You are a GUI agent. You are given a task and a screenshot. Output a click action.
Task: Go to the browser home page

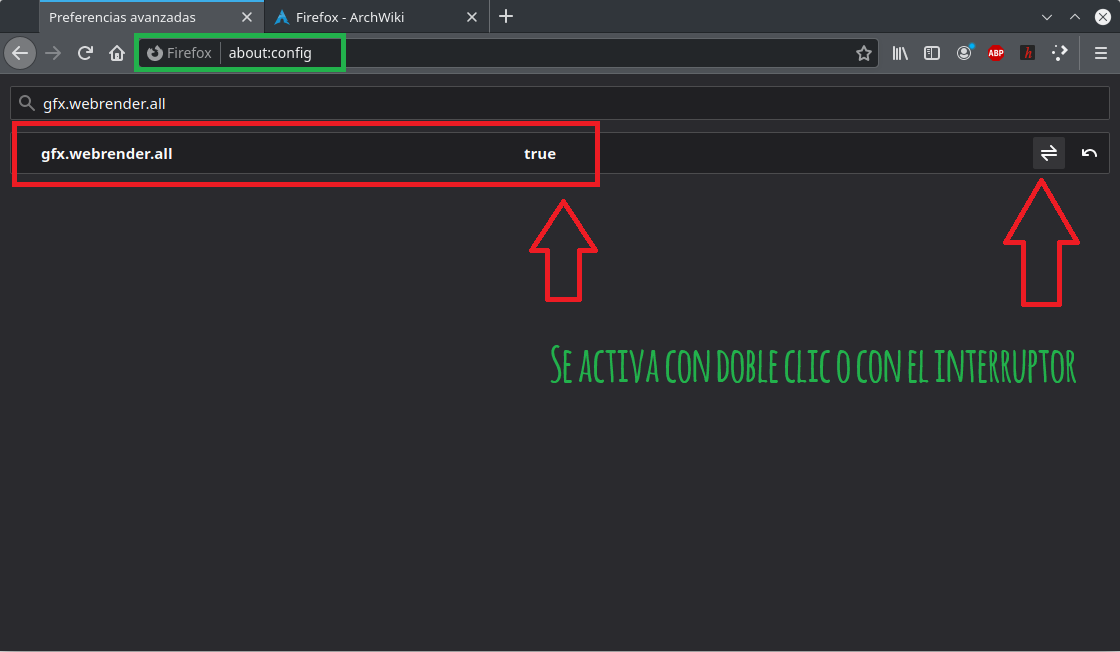pyautogui.click(x=116, y=53)
